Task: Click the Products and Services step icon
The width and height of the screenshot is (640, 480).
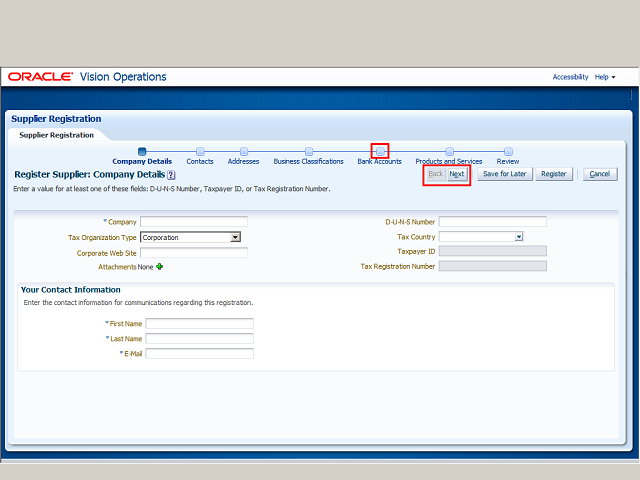Action: pyautogui.click(x=449, y=151)
